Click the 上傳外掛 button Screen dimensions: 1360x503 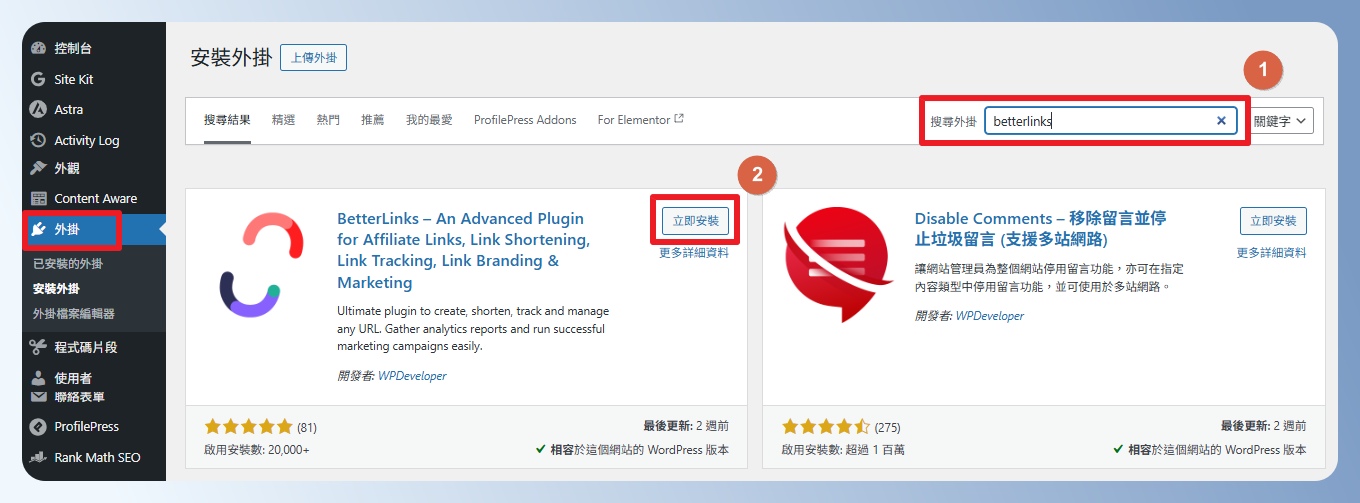[313, 58]
